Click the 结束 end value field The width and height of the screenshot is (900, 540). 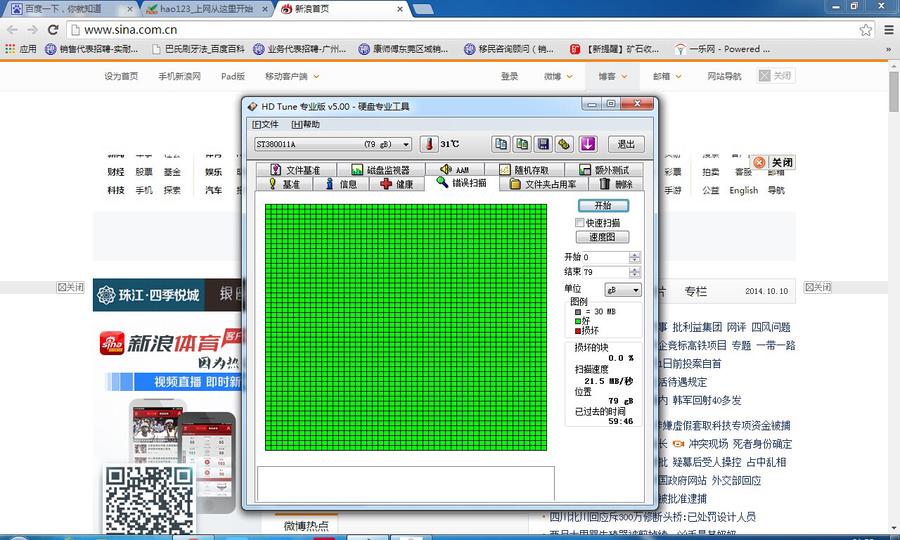point(606,272)
